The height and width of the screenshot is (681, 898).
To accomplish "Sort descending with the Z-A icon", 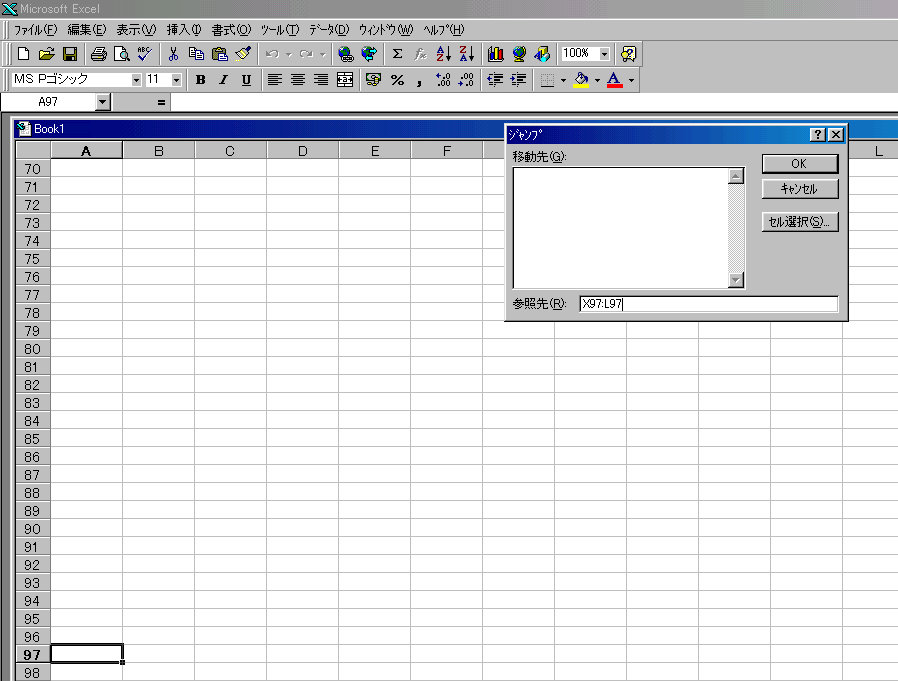I will click(x=467, y=54).
